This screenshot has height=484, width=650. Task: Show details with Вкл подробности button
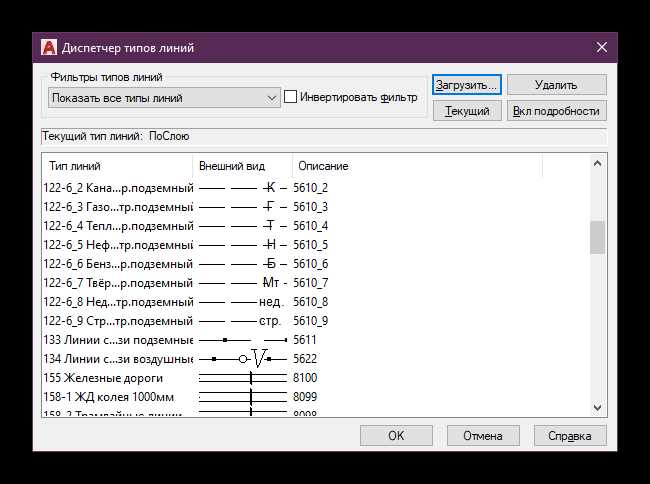(556, 111)
